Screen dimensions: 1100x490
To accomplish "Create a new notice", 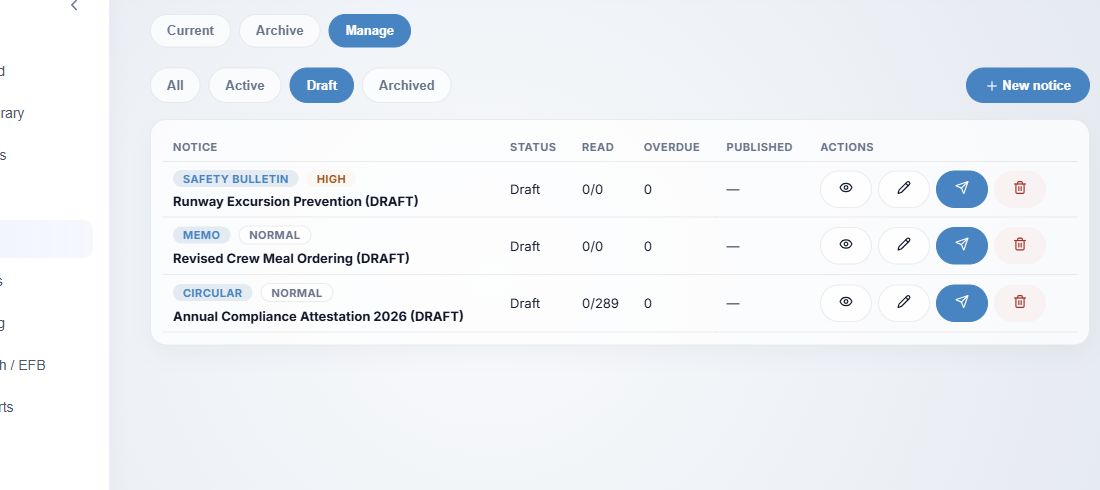I will (1028, 86).
